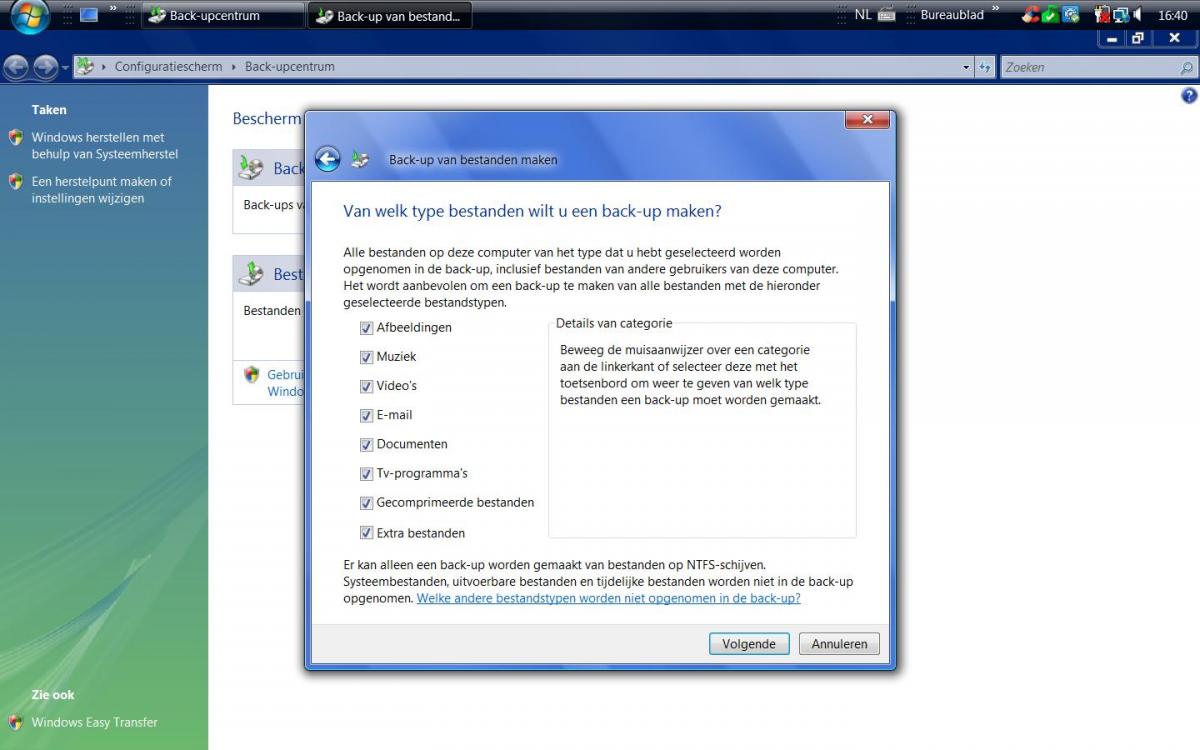Click the Volgende button

tap(749, 644)
